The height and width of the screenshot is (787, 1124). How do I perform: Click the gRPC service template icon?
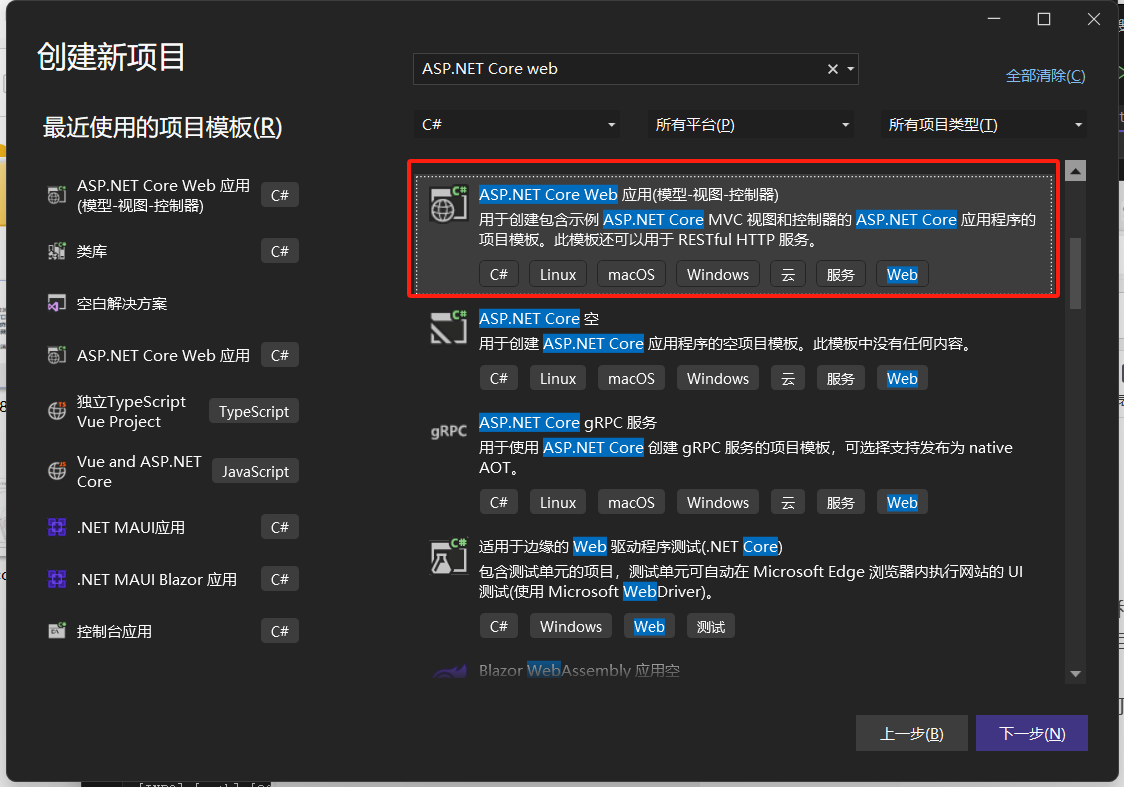click(449, 431)
